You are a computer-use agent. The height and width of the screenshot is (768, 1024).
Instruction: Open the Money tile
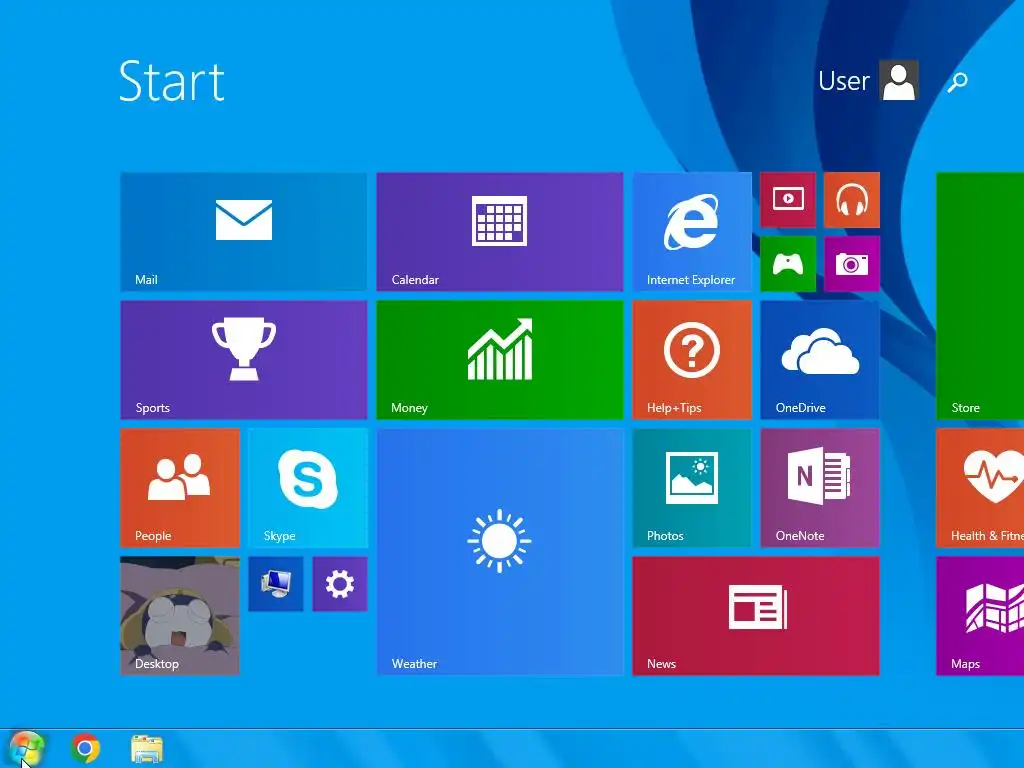click(500, 360)
